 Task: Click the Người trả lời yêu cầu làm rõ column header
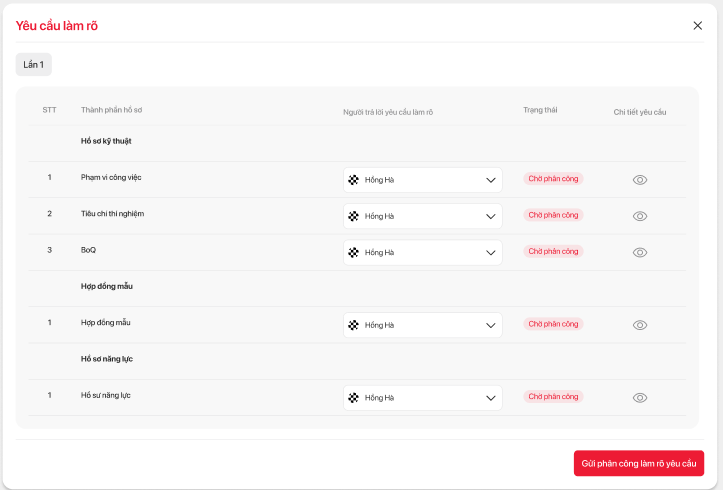point(387,112)
